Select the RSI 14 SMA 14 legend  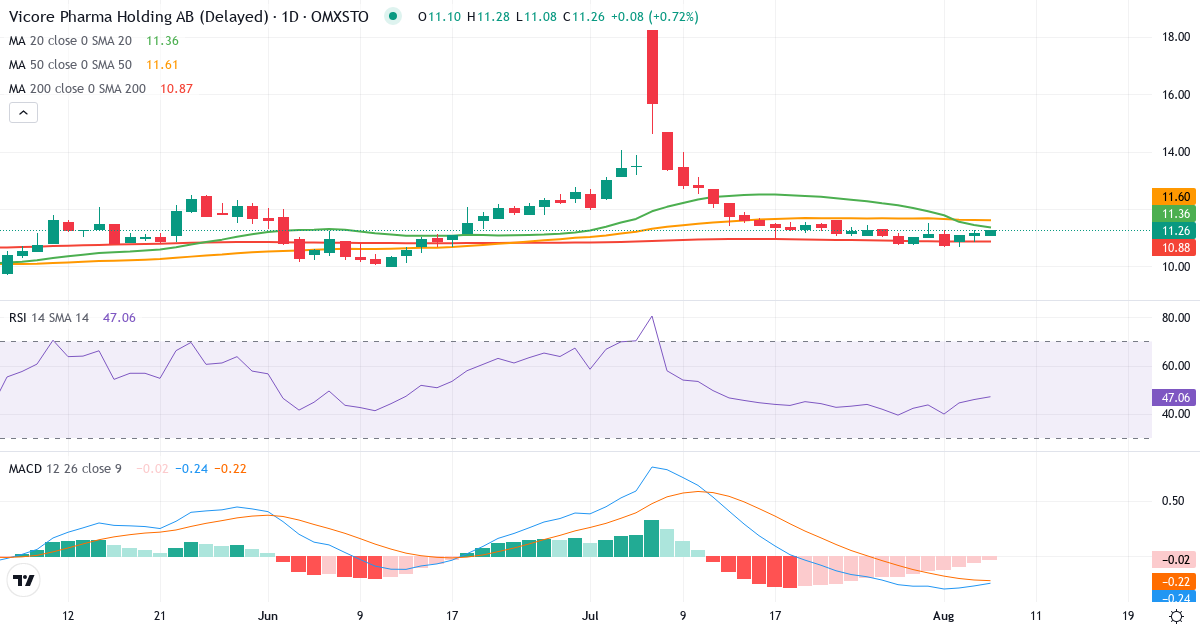(x=49, y=317)
